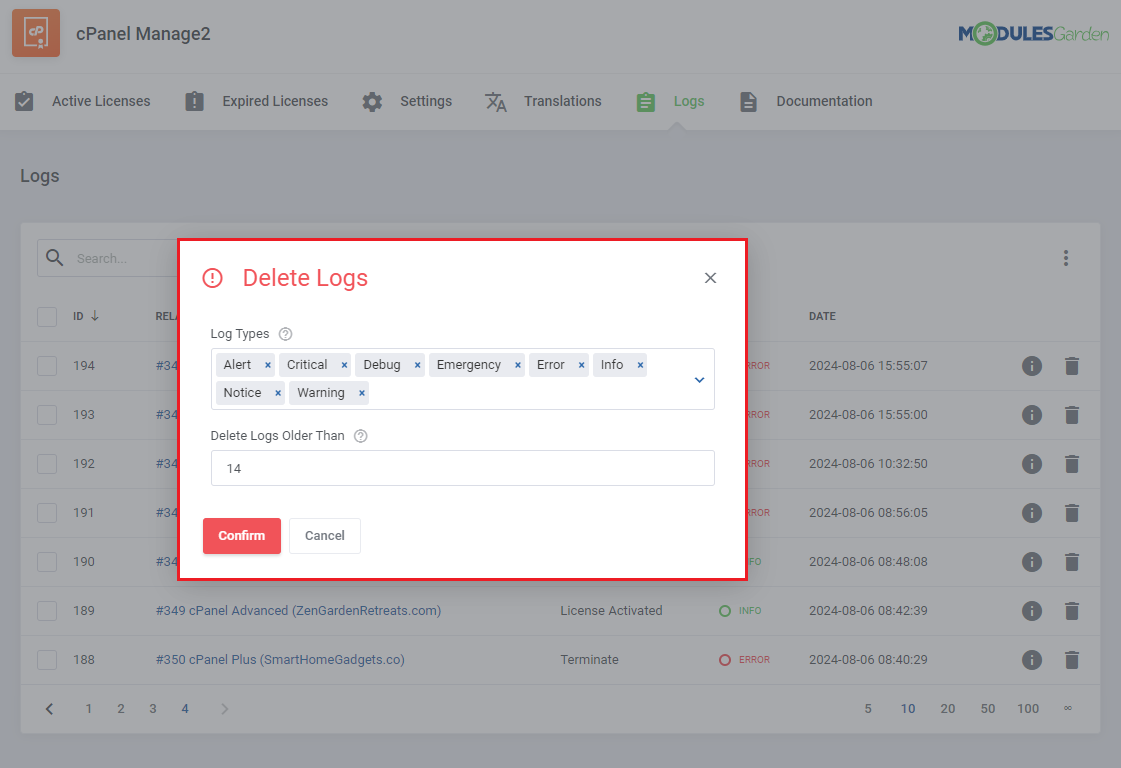This screenshot has width=1121, height=768.
Task: Show details for log 191
Action: (x=1032, y=513)
